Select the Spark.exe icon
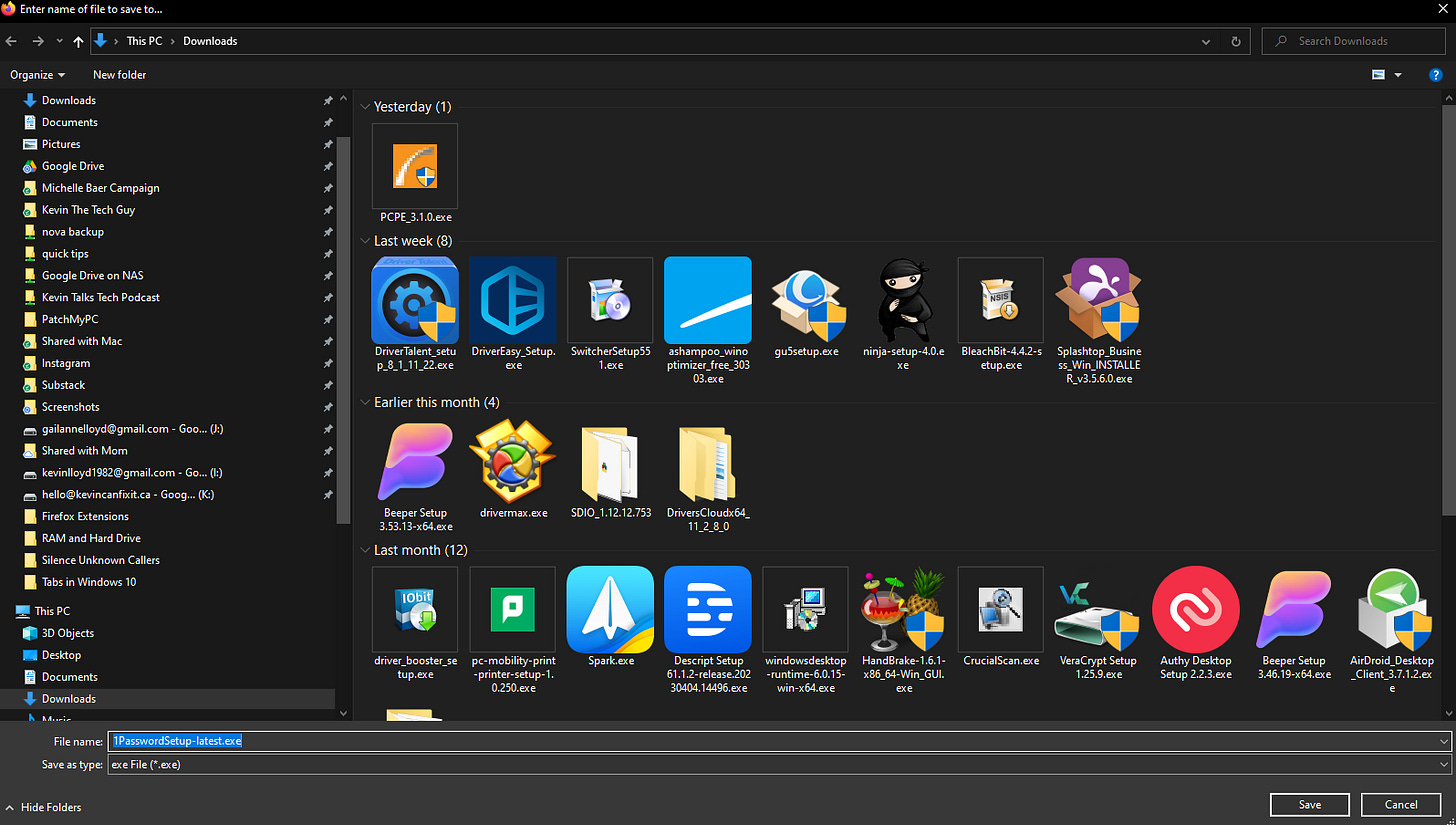This screenshot has height=825, width=1456. click(x=610, y=610)
